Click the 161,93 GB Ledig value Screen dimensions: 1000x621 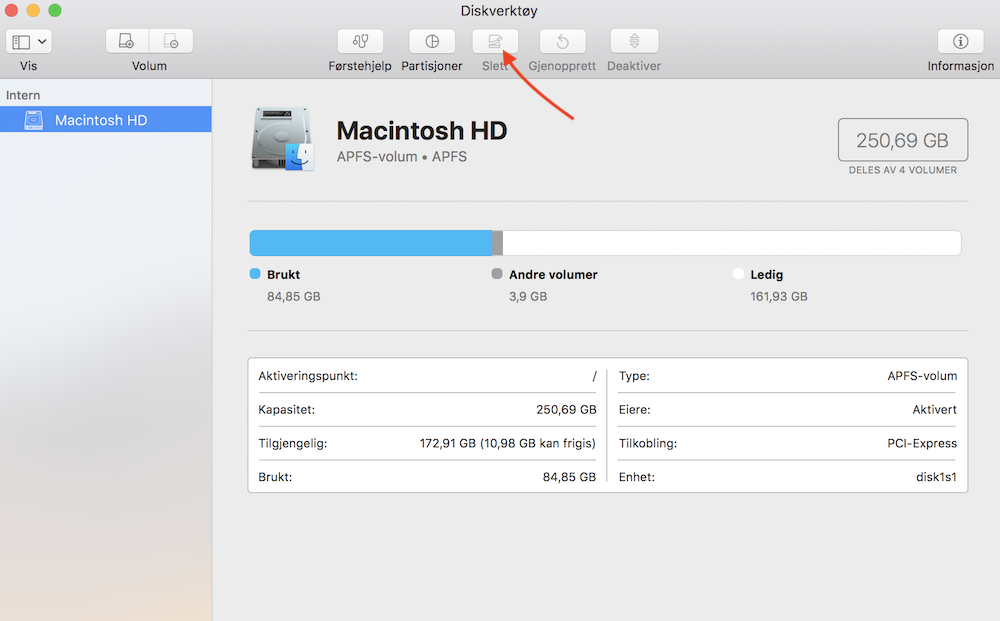tap(779, 296)
